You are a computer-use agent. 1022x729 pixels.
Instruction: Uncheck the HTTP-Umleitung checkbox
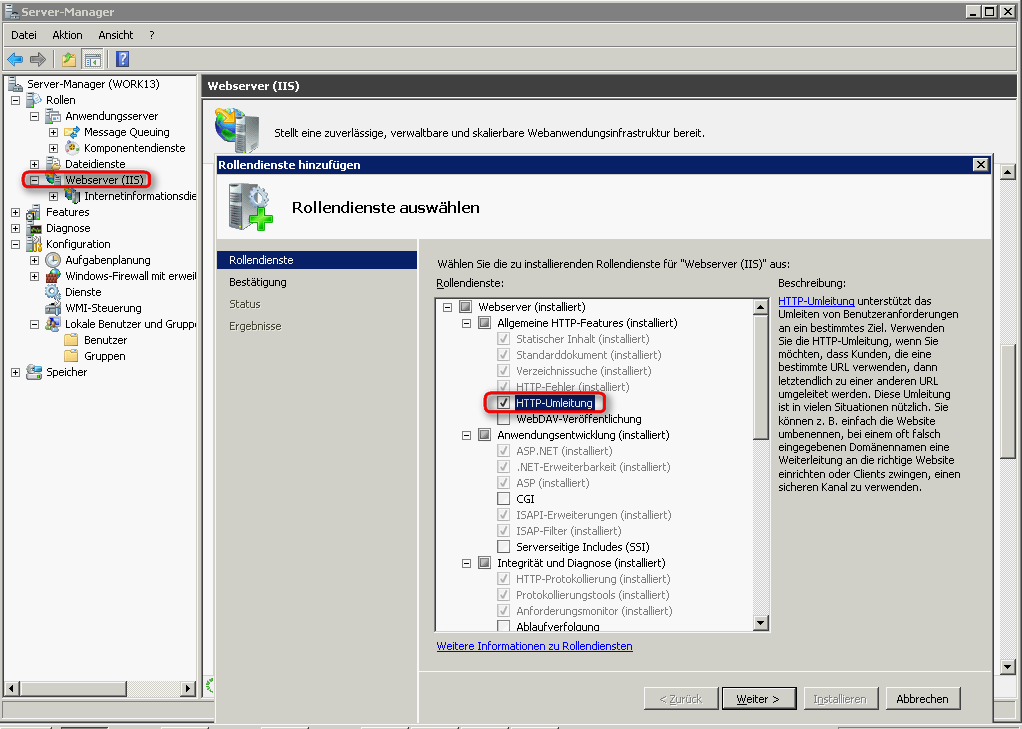[504, 403]
